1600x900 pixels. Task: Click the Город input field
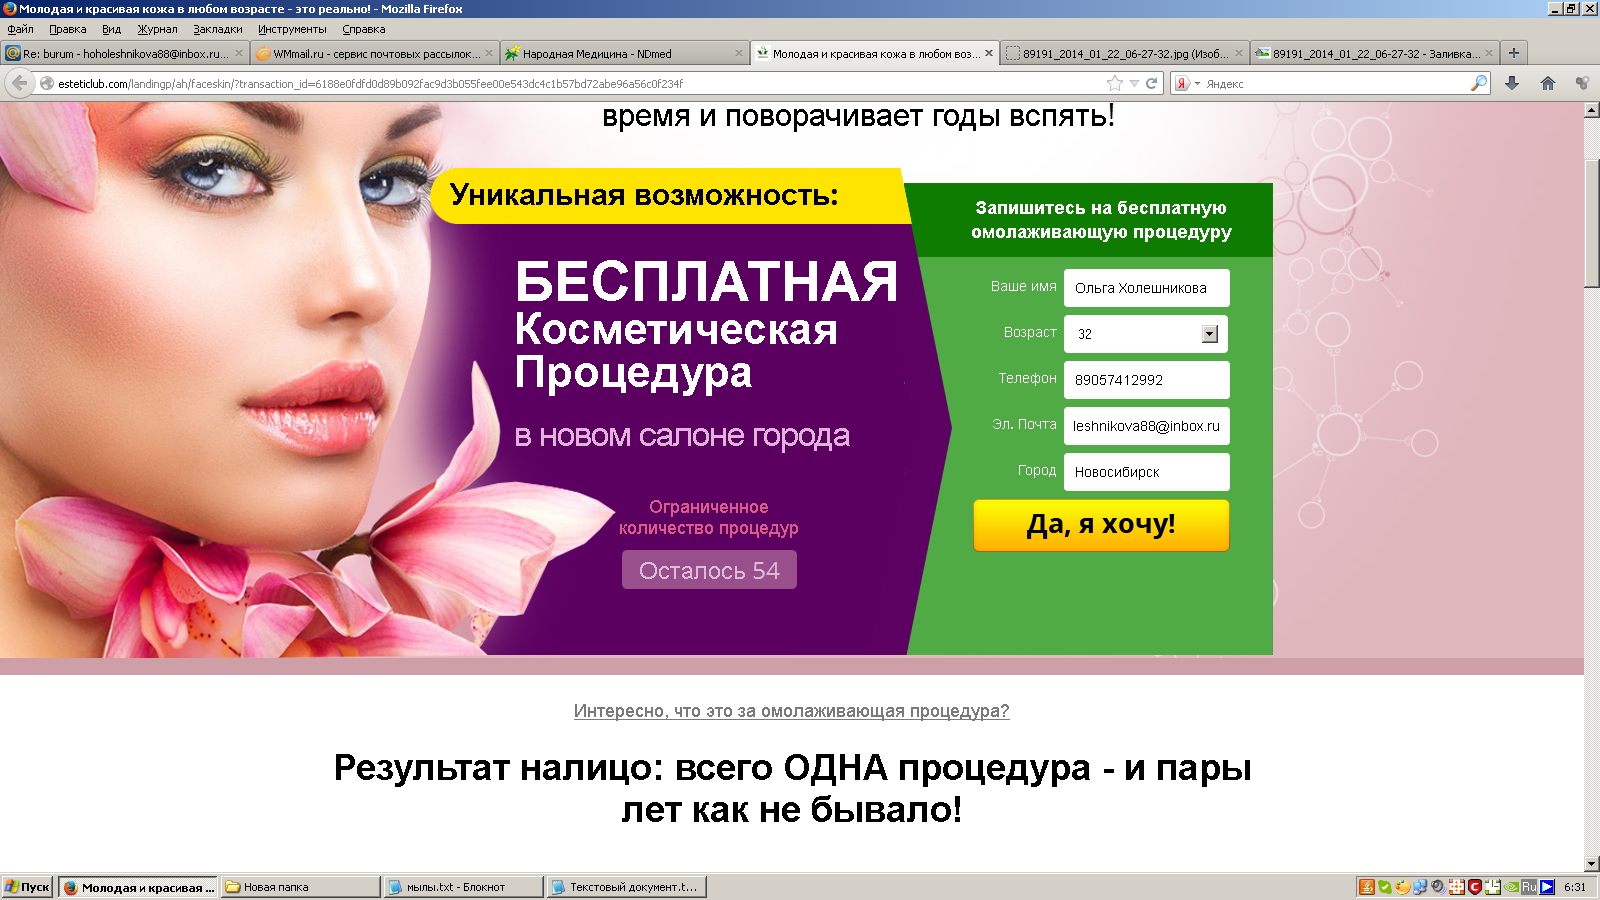(x=1146, y=472)
